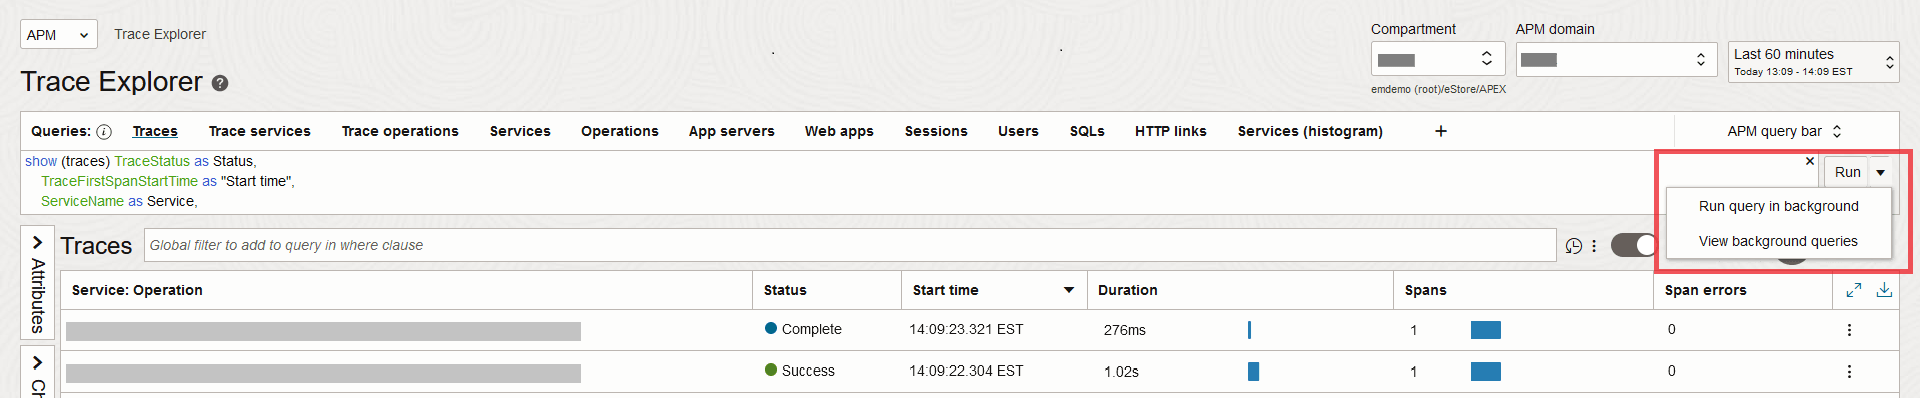Sort by Status column header
1920x398 pixels.
pos(785,290)
